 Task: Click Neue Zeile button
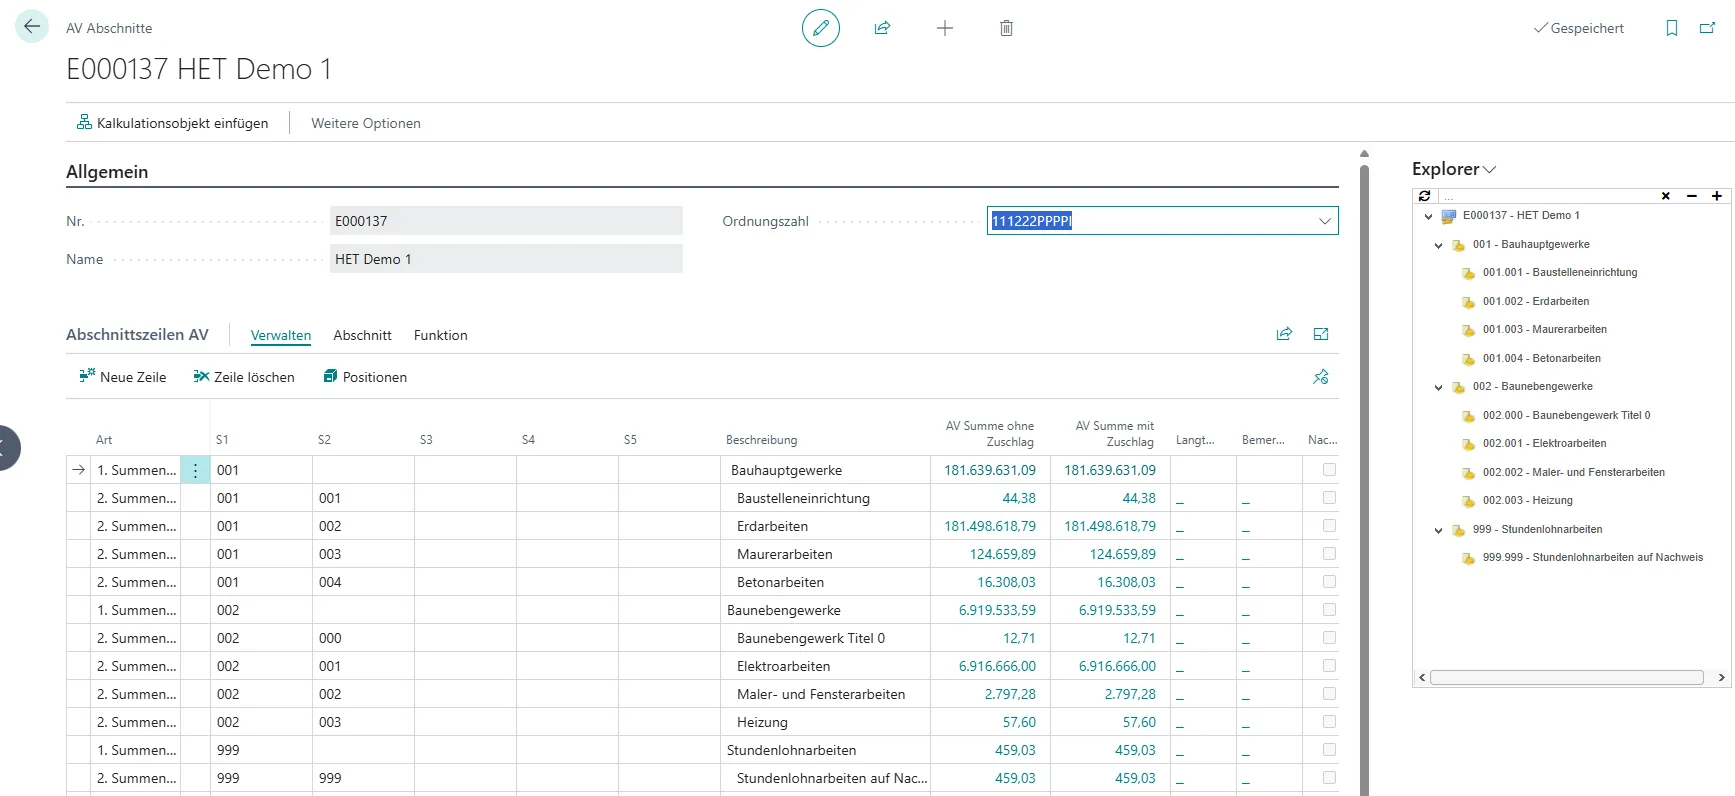pyautogui.click(x=123, y=377)
